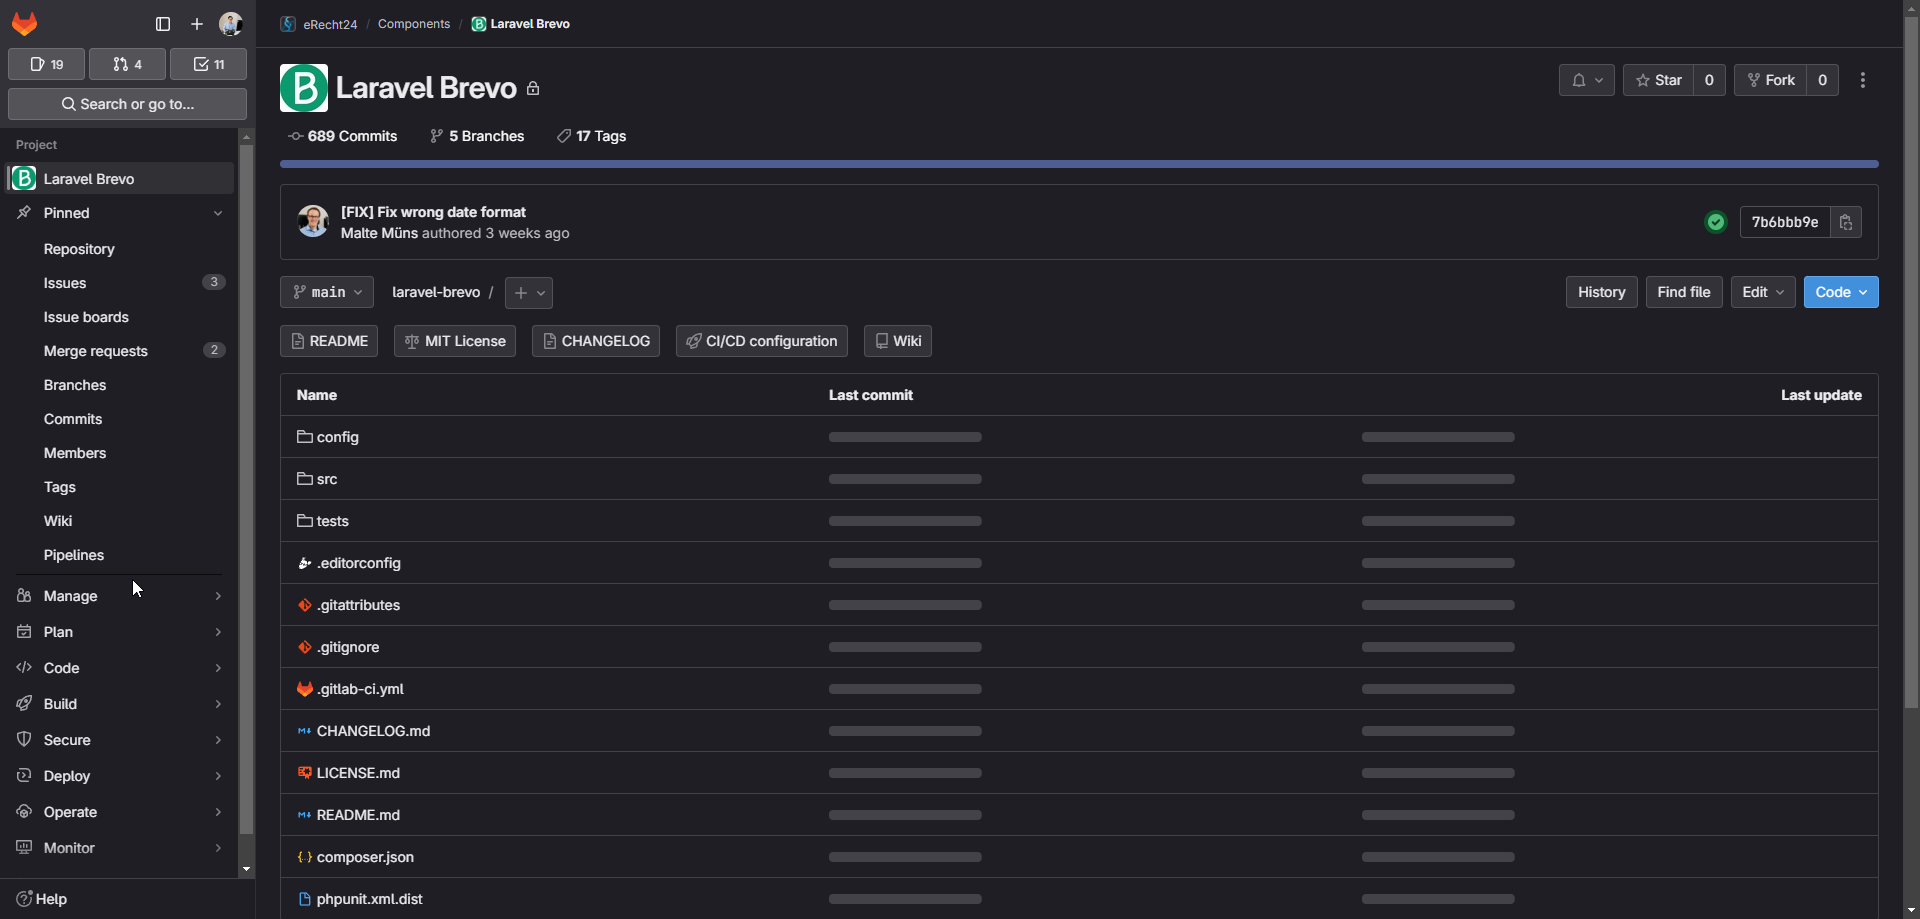Open assigned issues counter showing 19
1920x919 pixels.
coord(47,64)
